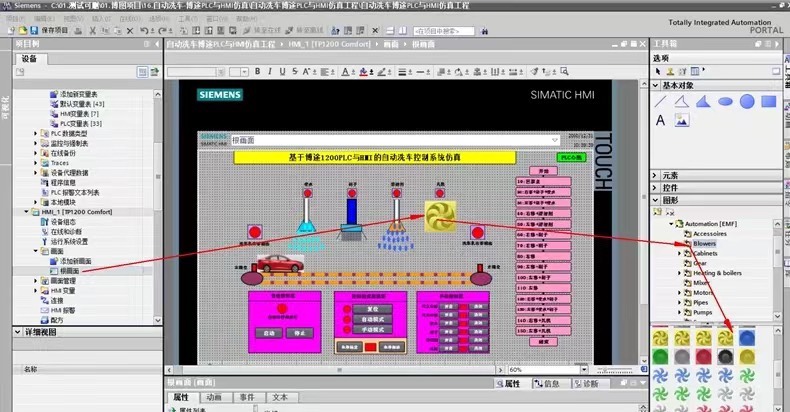Screen dimensions: 790x412
Task: Expand the Pumps graphics folder
Action: (x=679, y=312)
